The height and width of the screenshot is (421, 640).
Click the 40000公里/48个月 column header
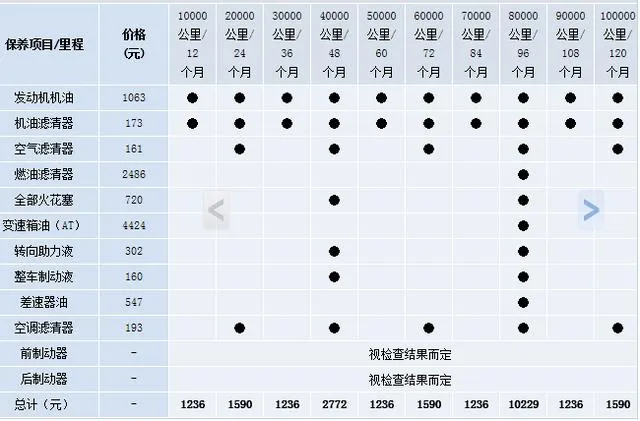click(x=334, y=44)
